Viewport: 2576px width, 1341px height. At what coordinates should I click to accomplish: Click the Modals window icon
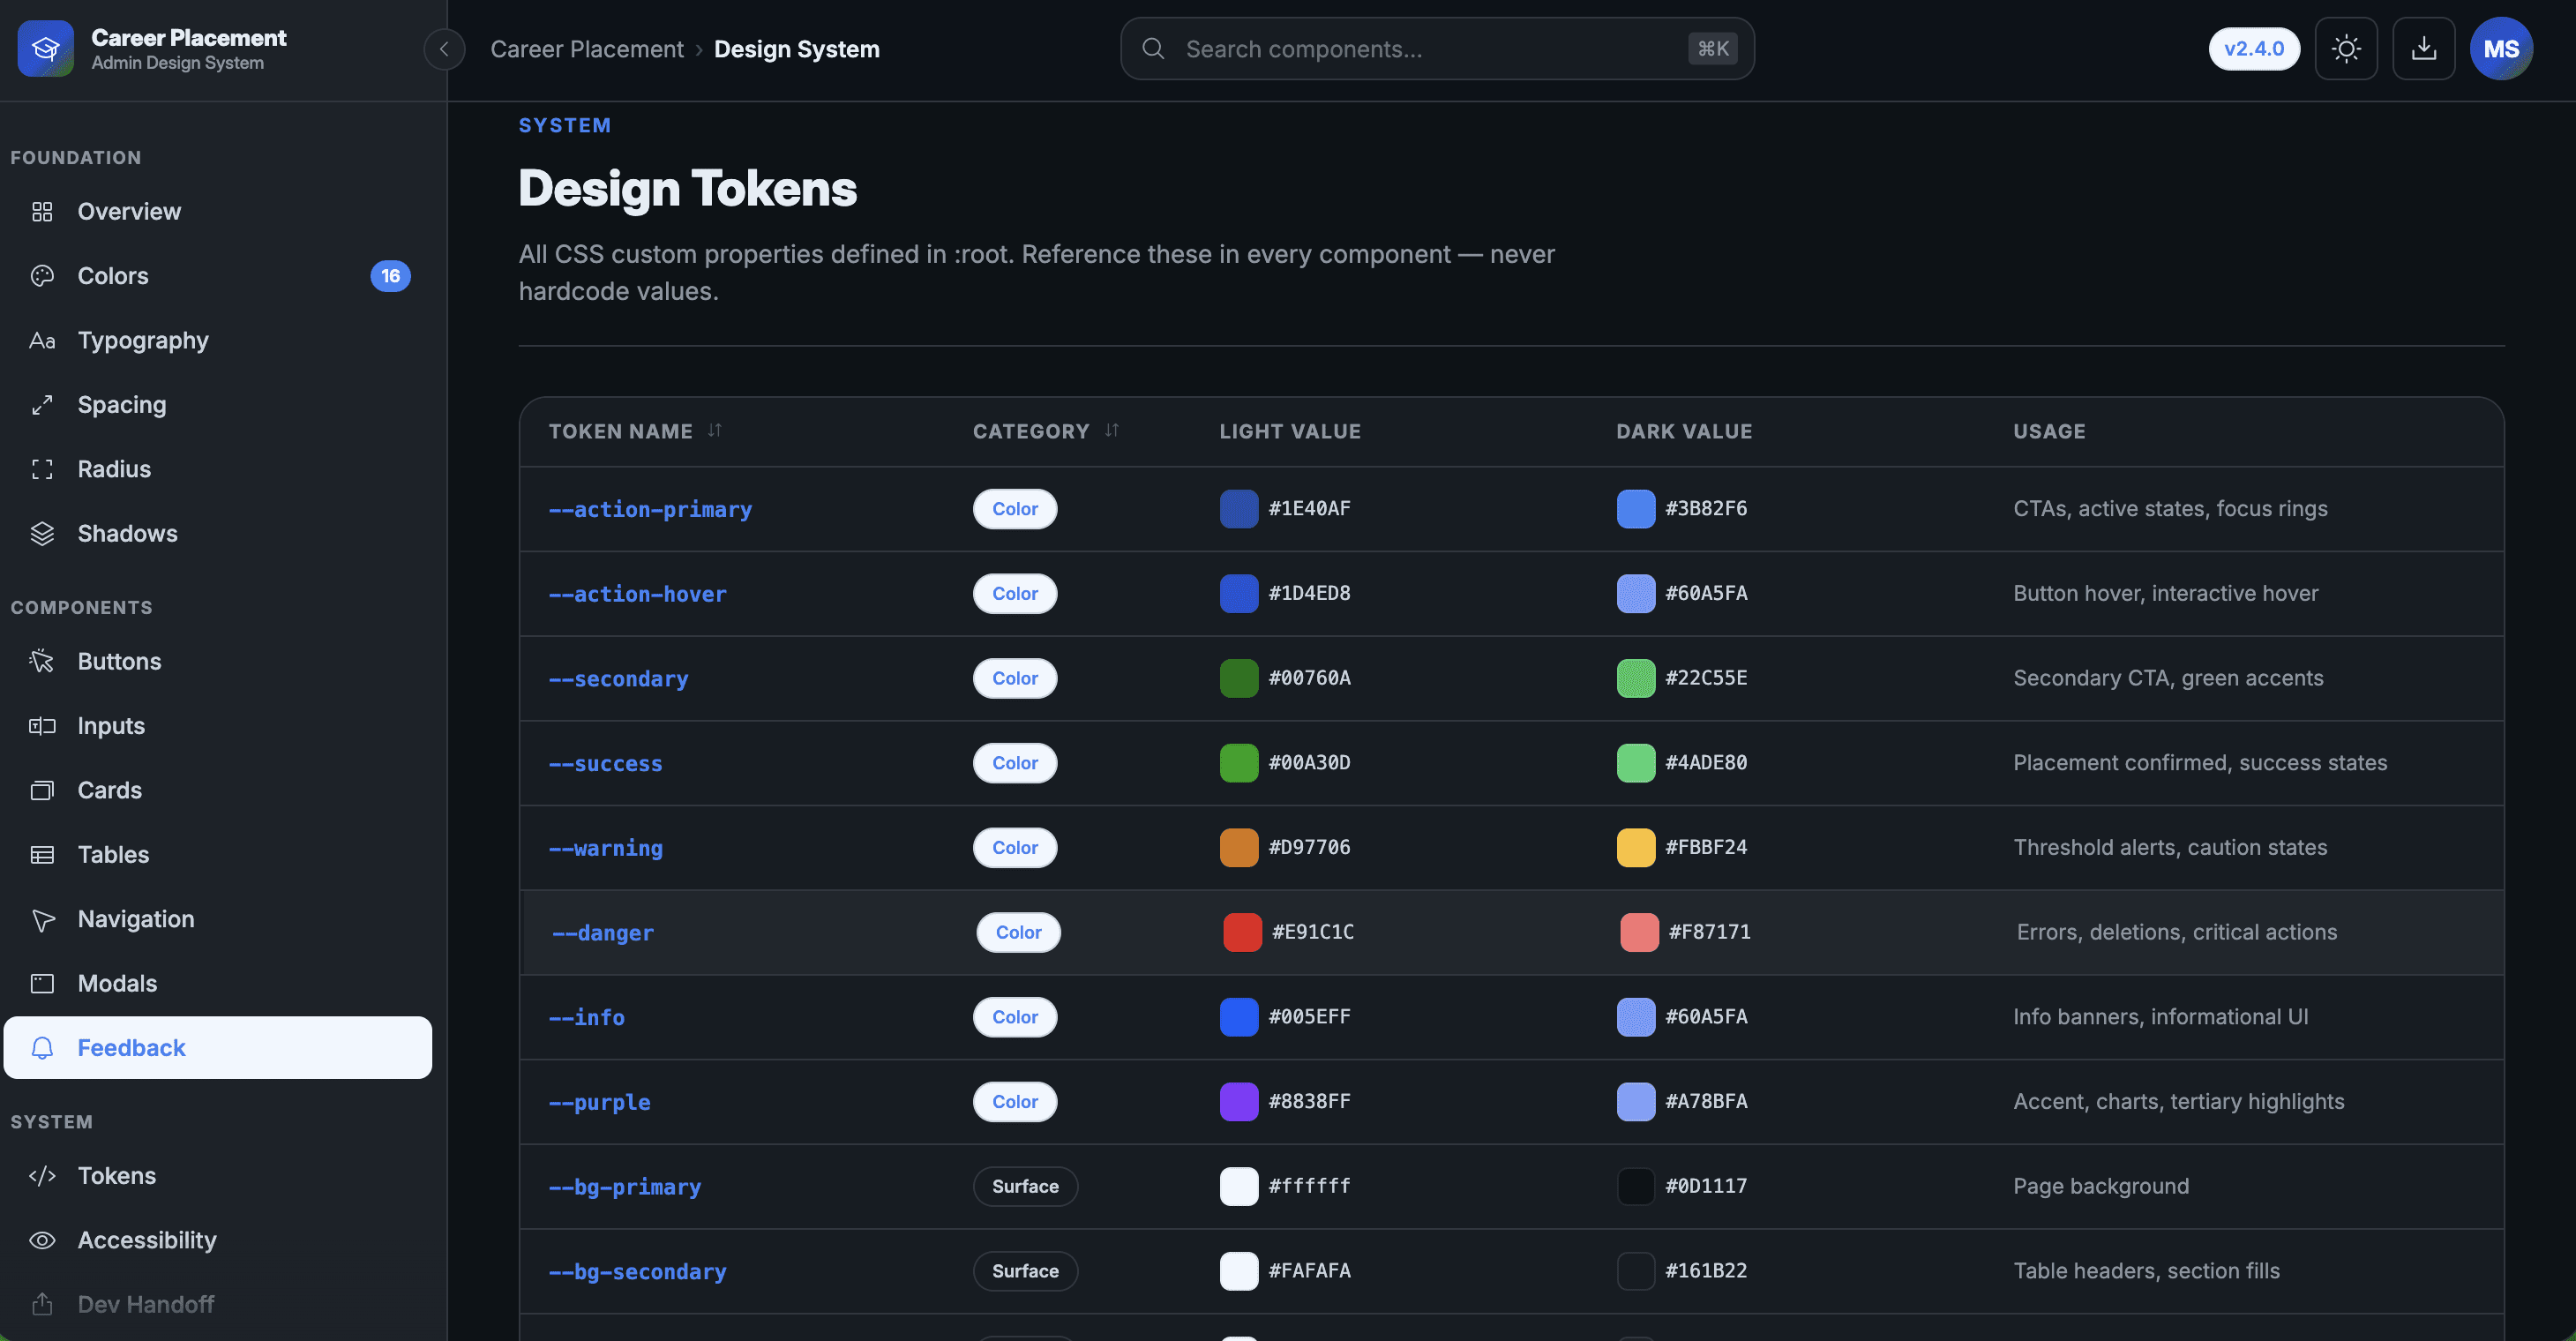click(x=42, y=984)
